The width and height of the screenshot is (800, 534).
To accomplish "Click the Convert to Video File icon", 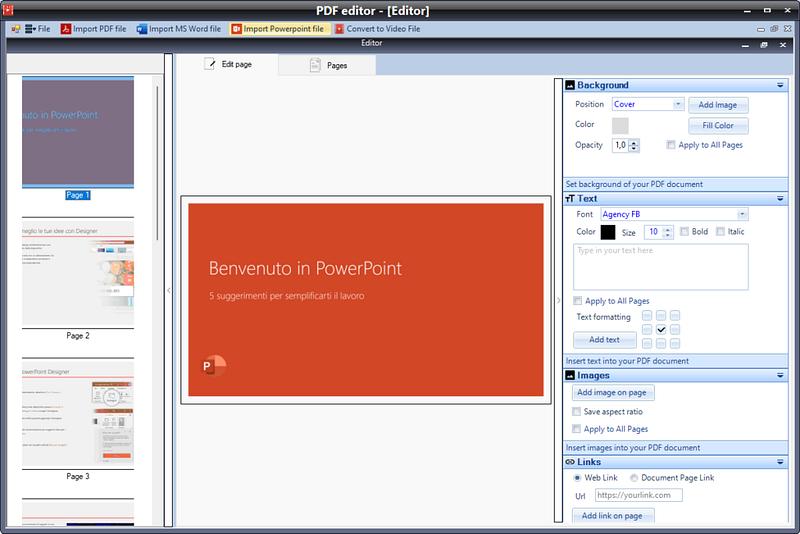I will pyautogui.click(x=339, y=29).
